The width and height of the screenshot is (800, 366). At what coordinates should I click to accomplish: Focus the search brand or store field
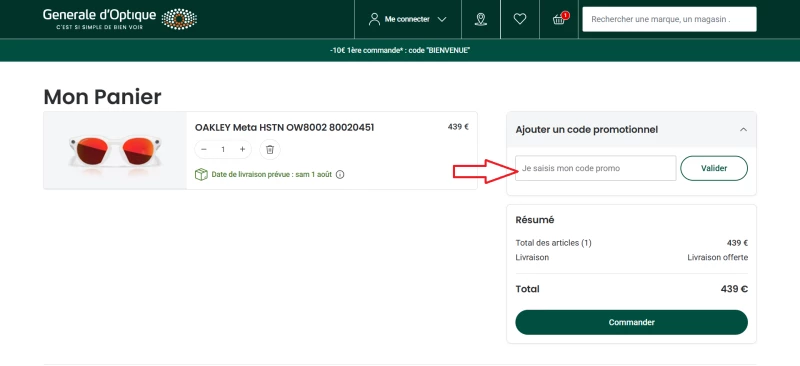point(669,19)
